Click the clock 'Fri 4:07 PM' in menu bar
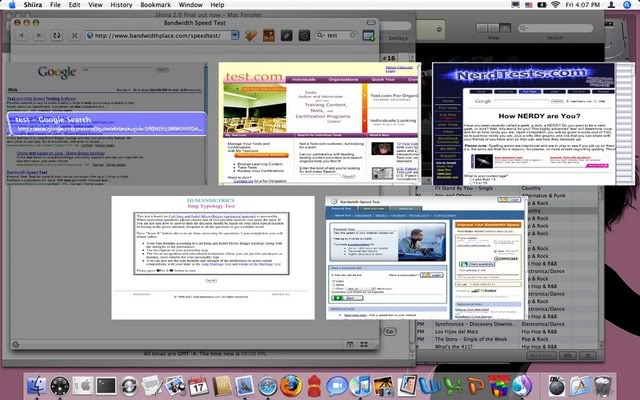Screen dimensions: 640x400 pyautogui.click(x=583, y=5)
